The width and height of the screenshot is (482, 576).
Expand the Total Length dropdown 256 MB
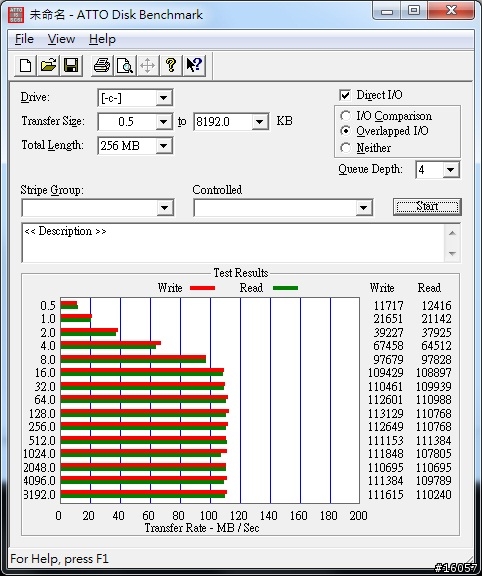coord(163,146)
